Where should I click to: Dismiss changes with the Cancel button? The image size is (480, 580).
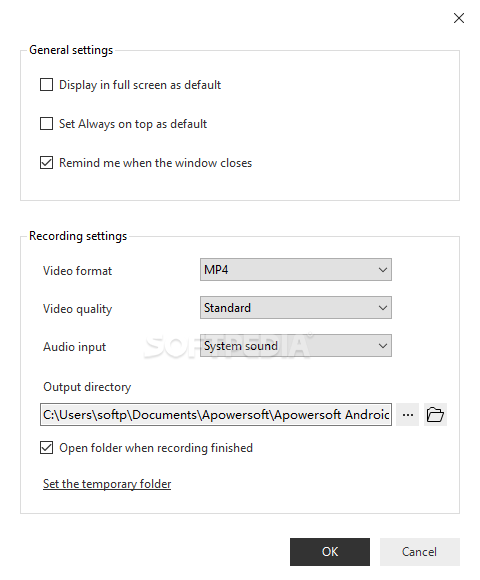[x=420, y=552]
